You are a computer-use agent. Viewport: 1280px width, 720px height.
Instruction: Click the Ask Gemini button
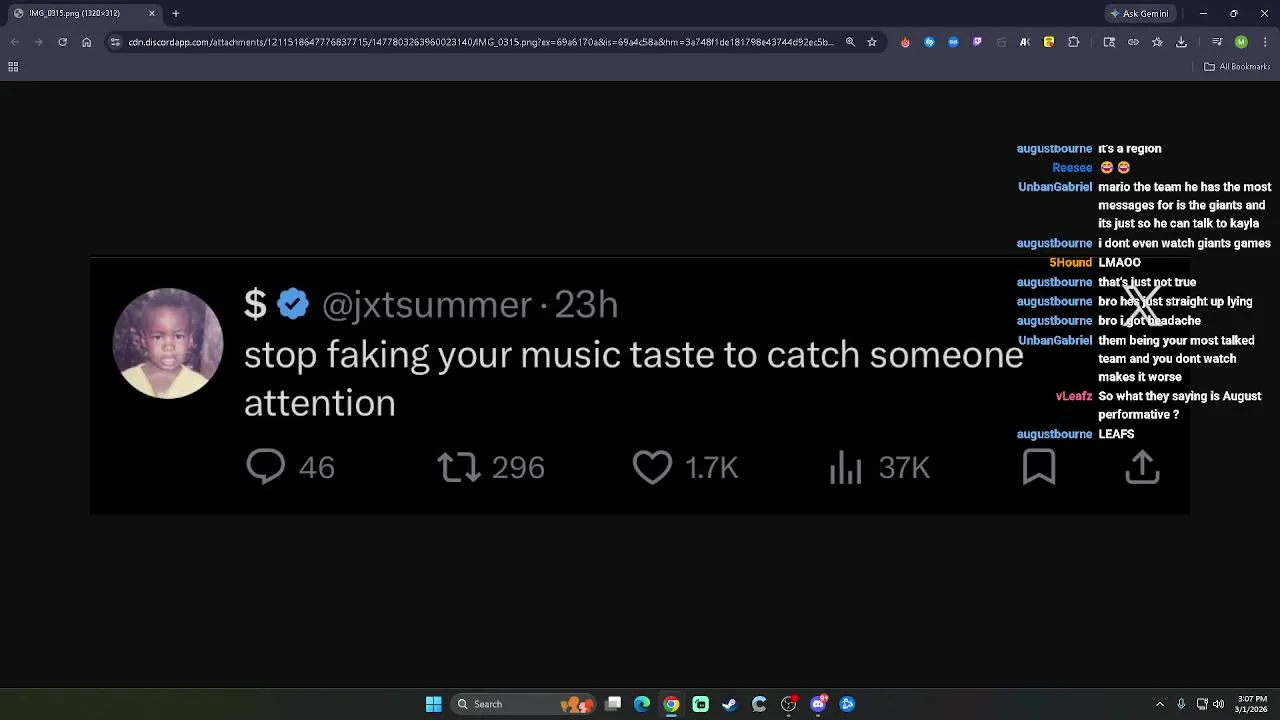[1139, 13]
